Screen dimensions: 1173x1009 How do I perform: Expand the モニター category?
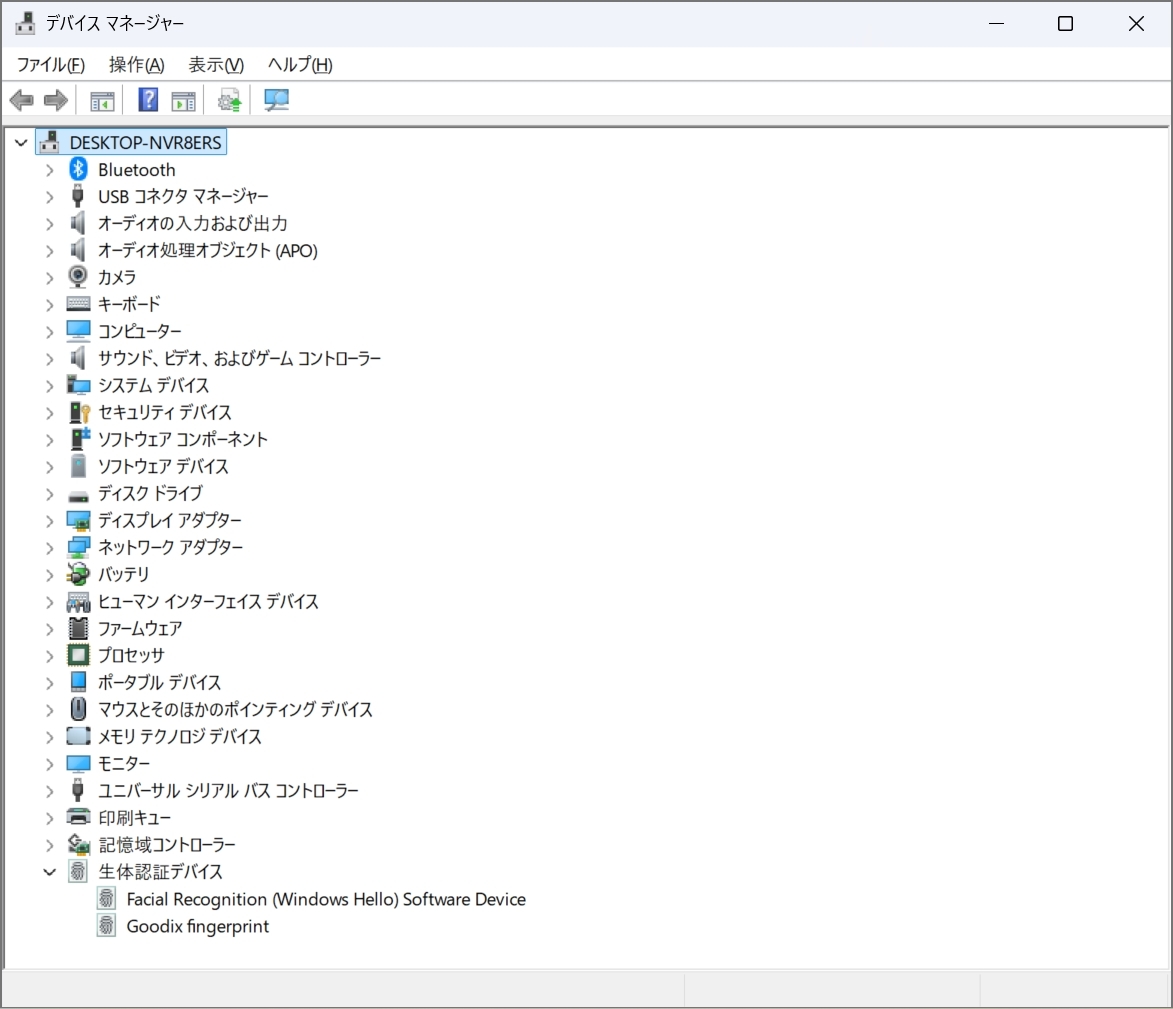(x=49, y=764)
